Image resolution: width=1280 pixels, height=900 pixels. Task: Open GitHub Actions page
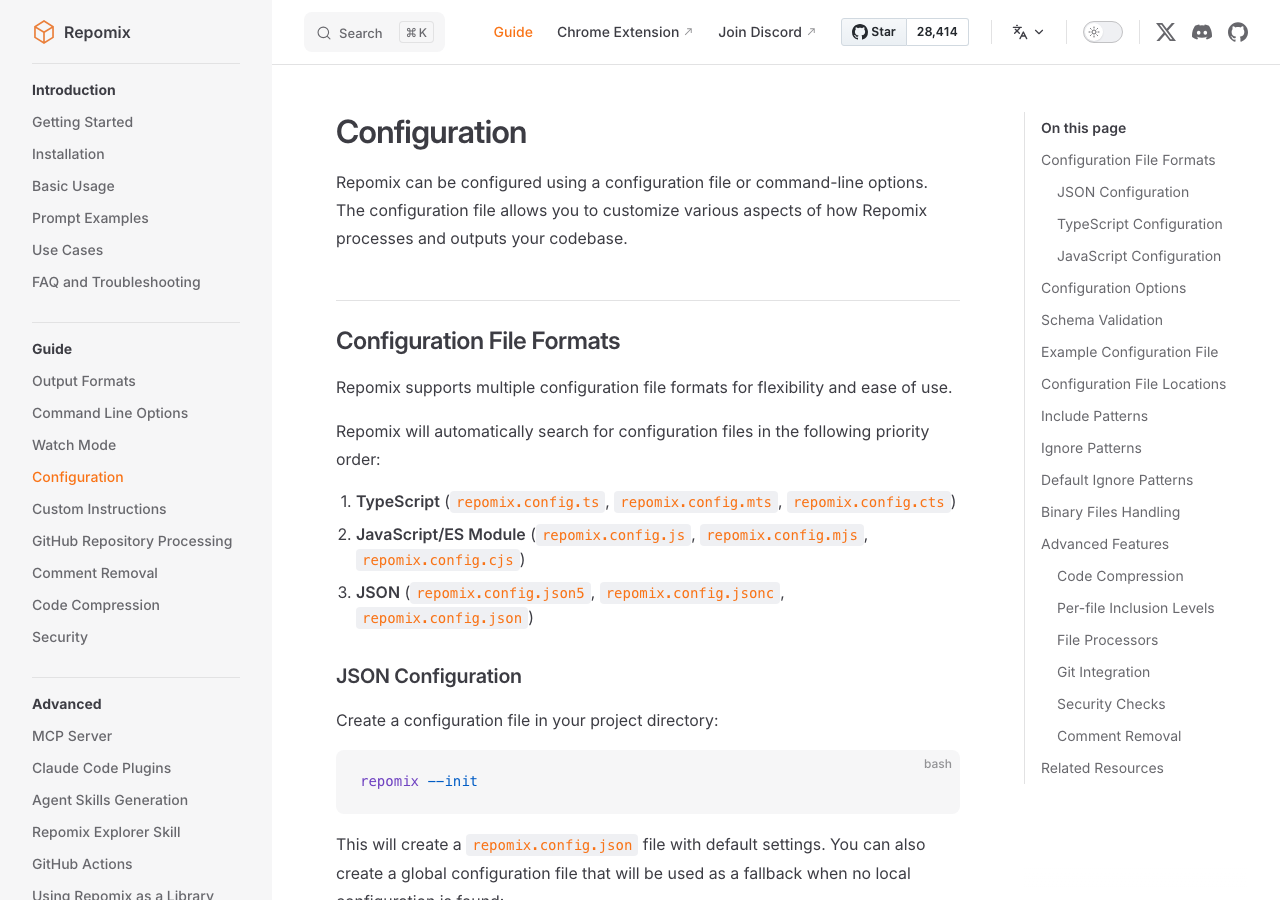click(82, 864)
